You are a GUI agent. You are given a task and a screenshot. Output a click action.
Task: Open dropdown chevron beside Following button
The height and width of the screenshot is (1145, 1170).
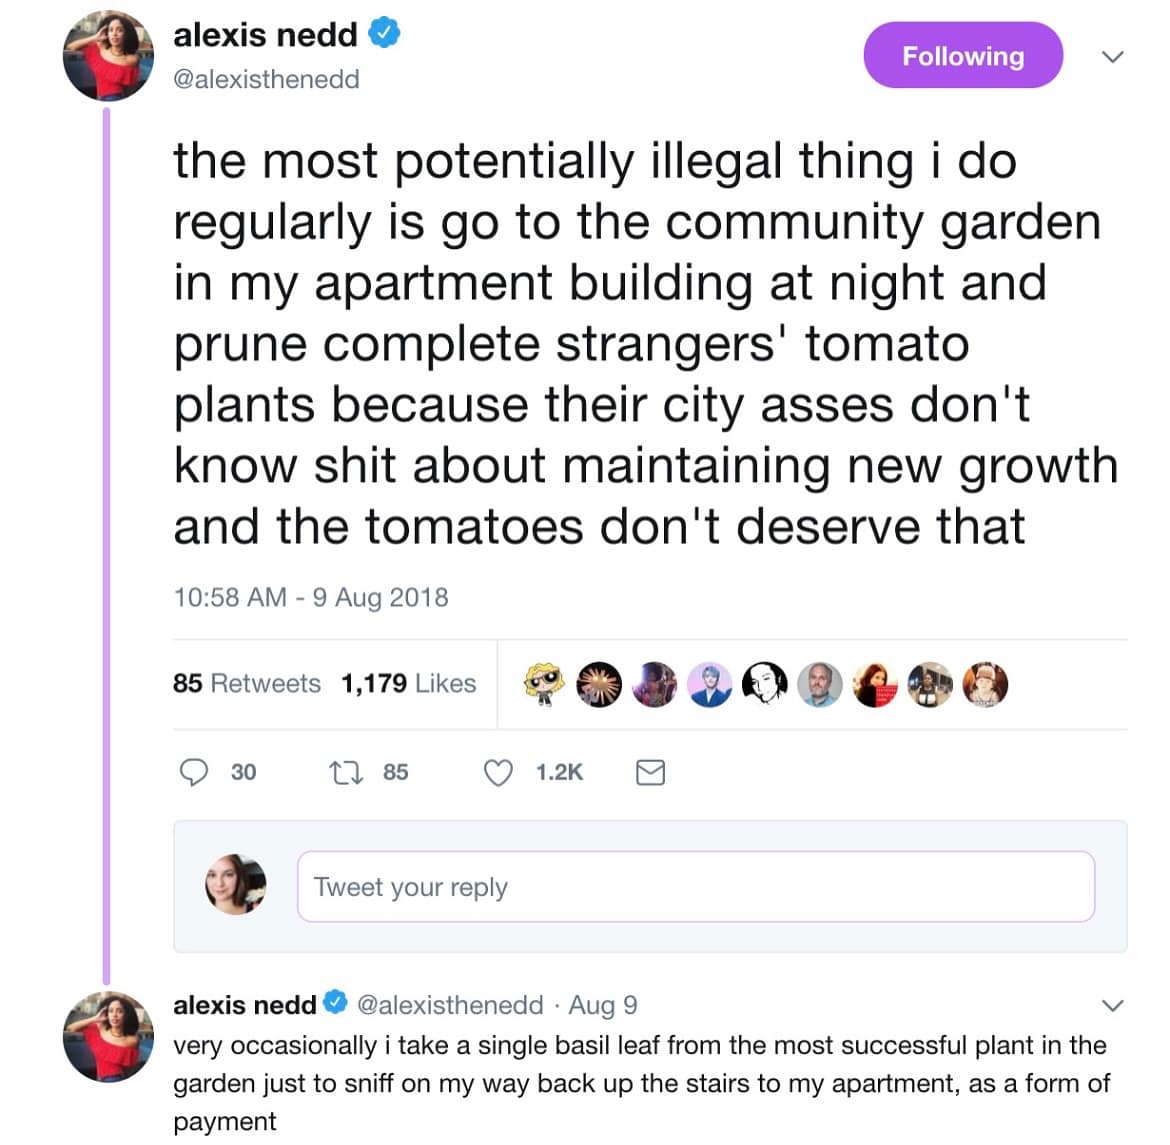coord(1112,57)
